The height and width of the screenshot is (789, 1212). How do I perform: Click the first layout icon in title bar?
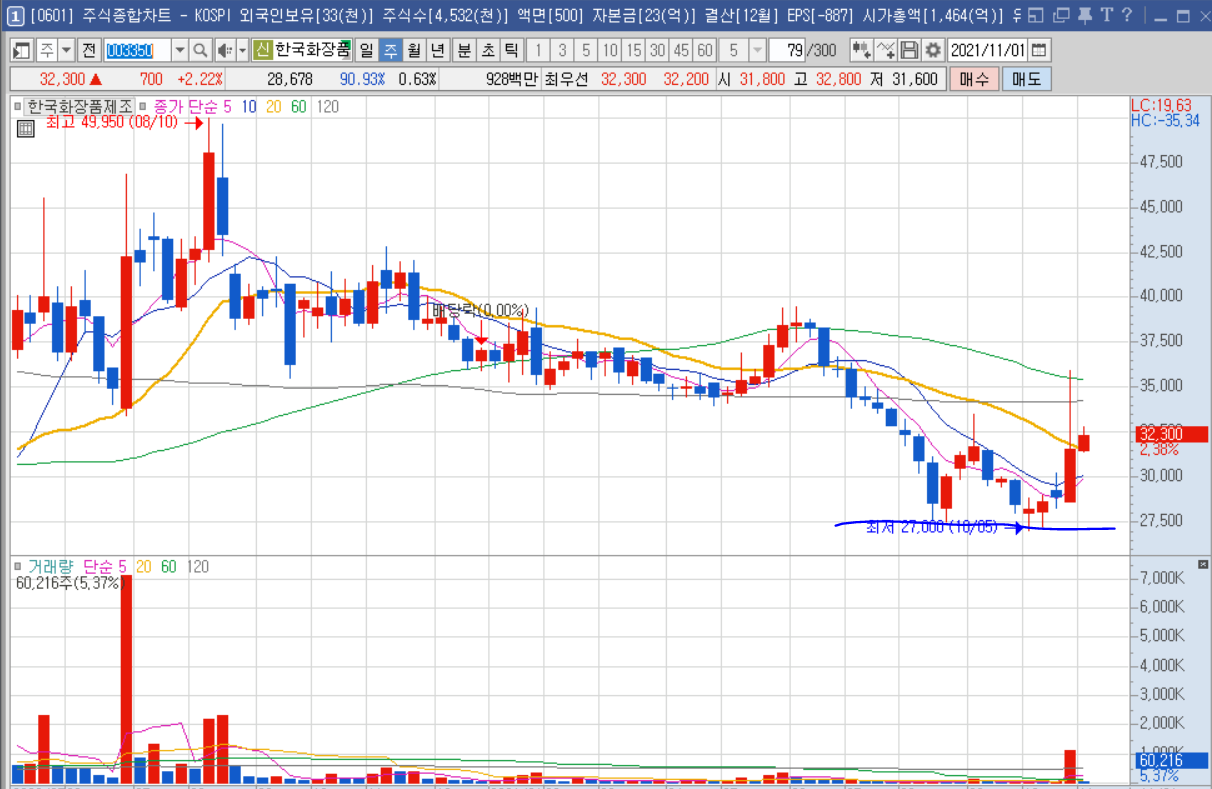[1036, 16]
